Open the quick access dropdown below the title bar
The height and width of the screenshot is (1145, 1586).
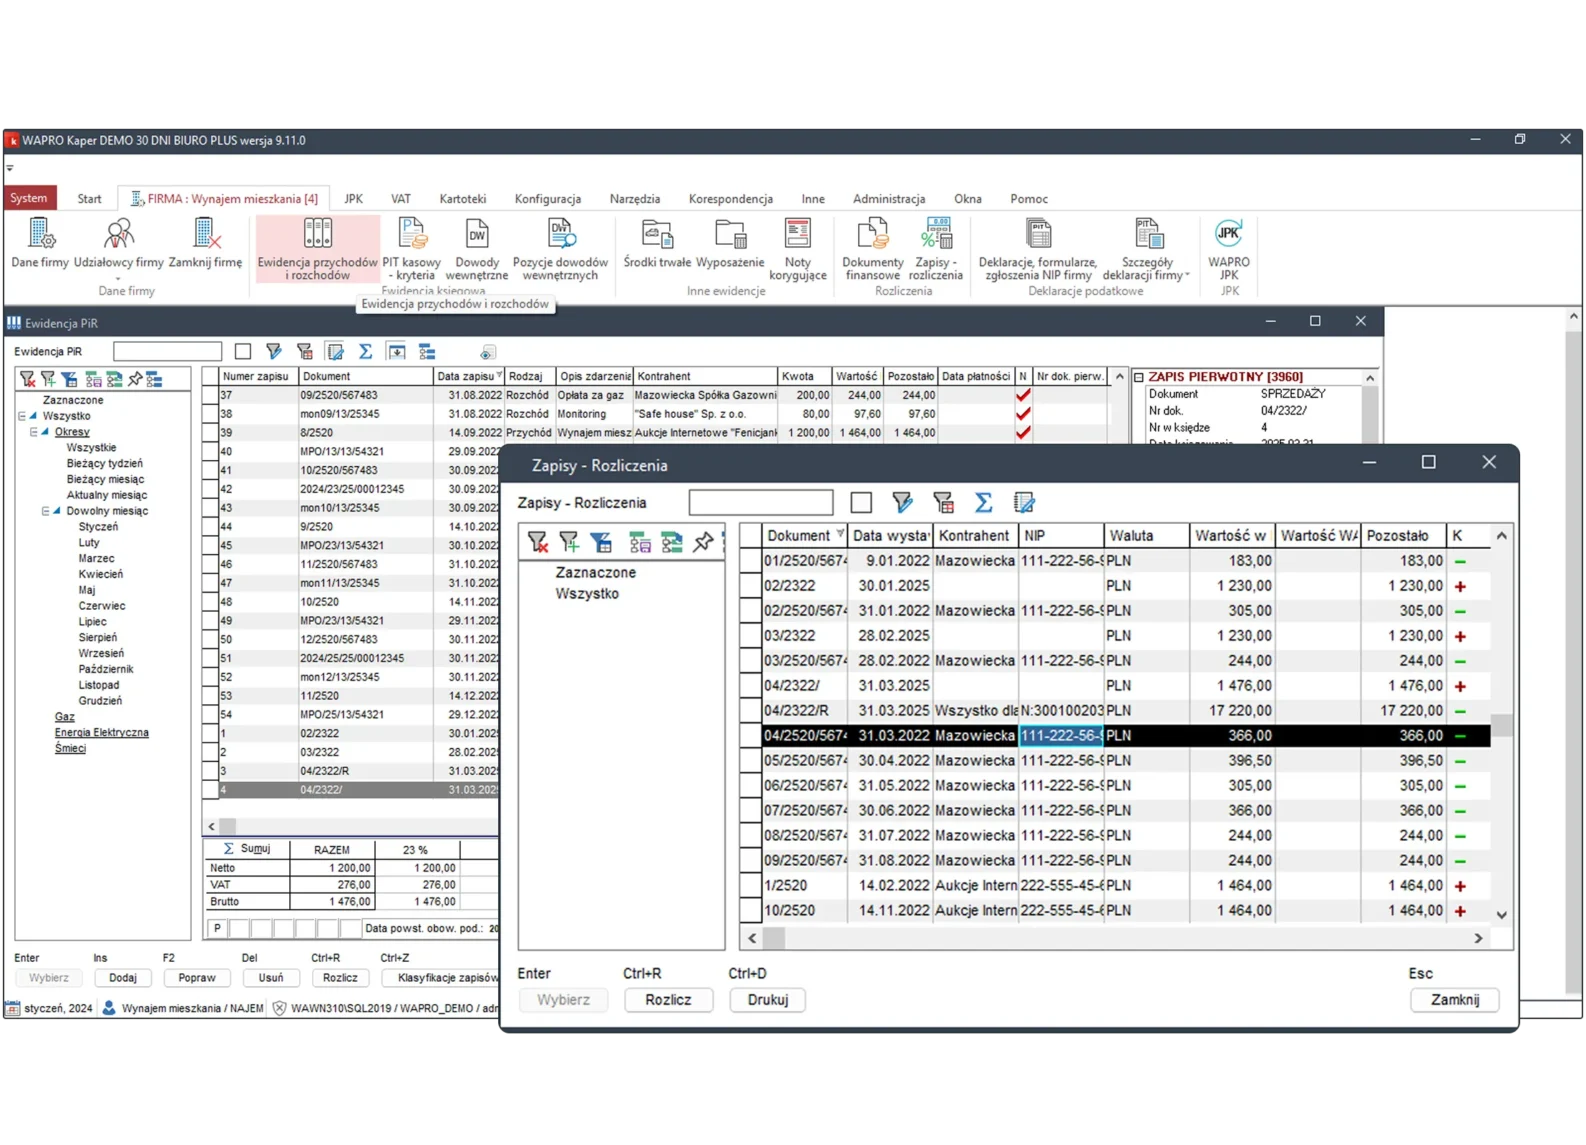coord(10,169)
